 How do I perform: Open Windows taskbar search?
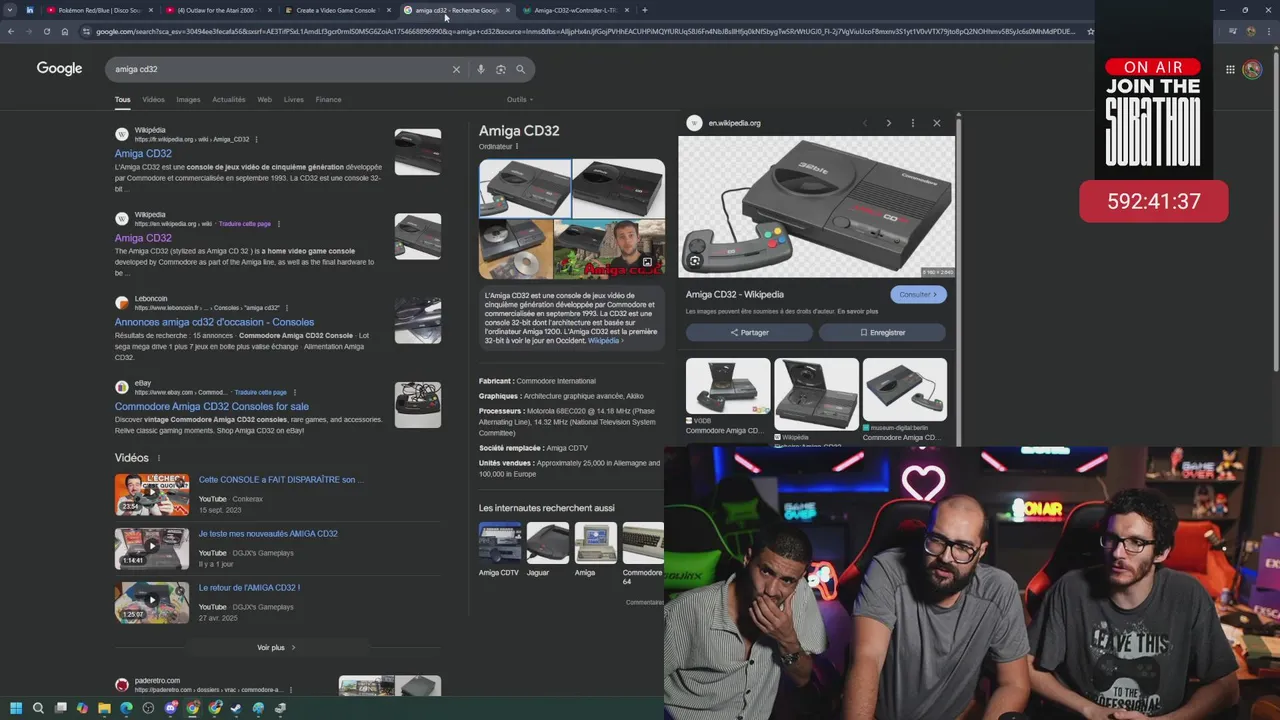[x=38, y=708]
